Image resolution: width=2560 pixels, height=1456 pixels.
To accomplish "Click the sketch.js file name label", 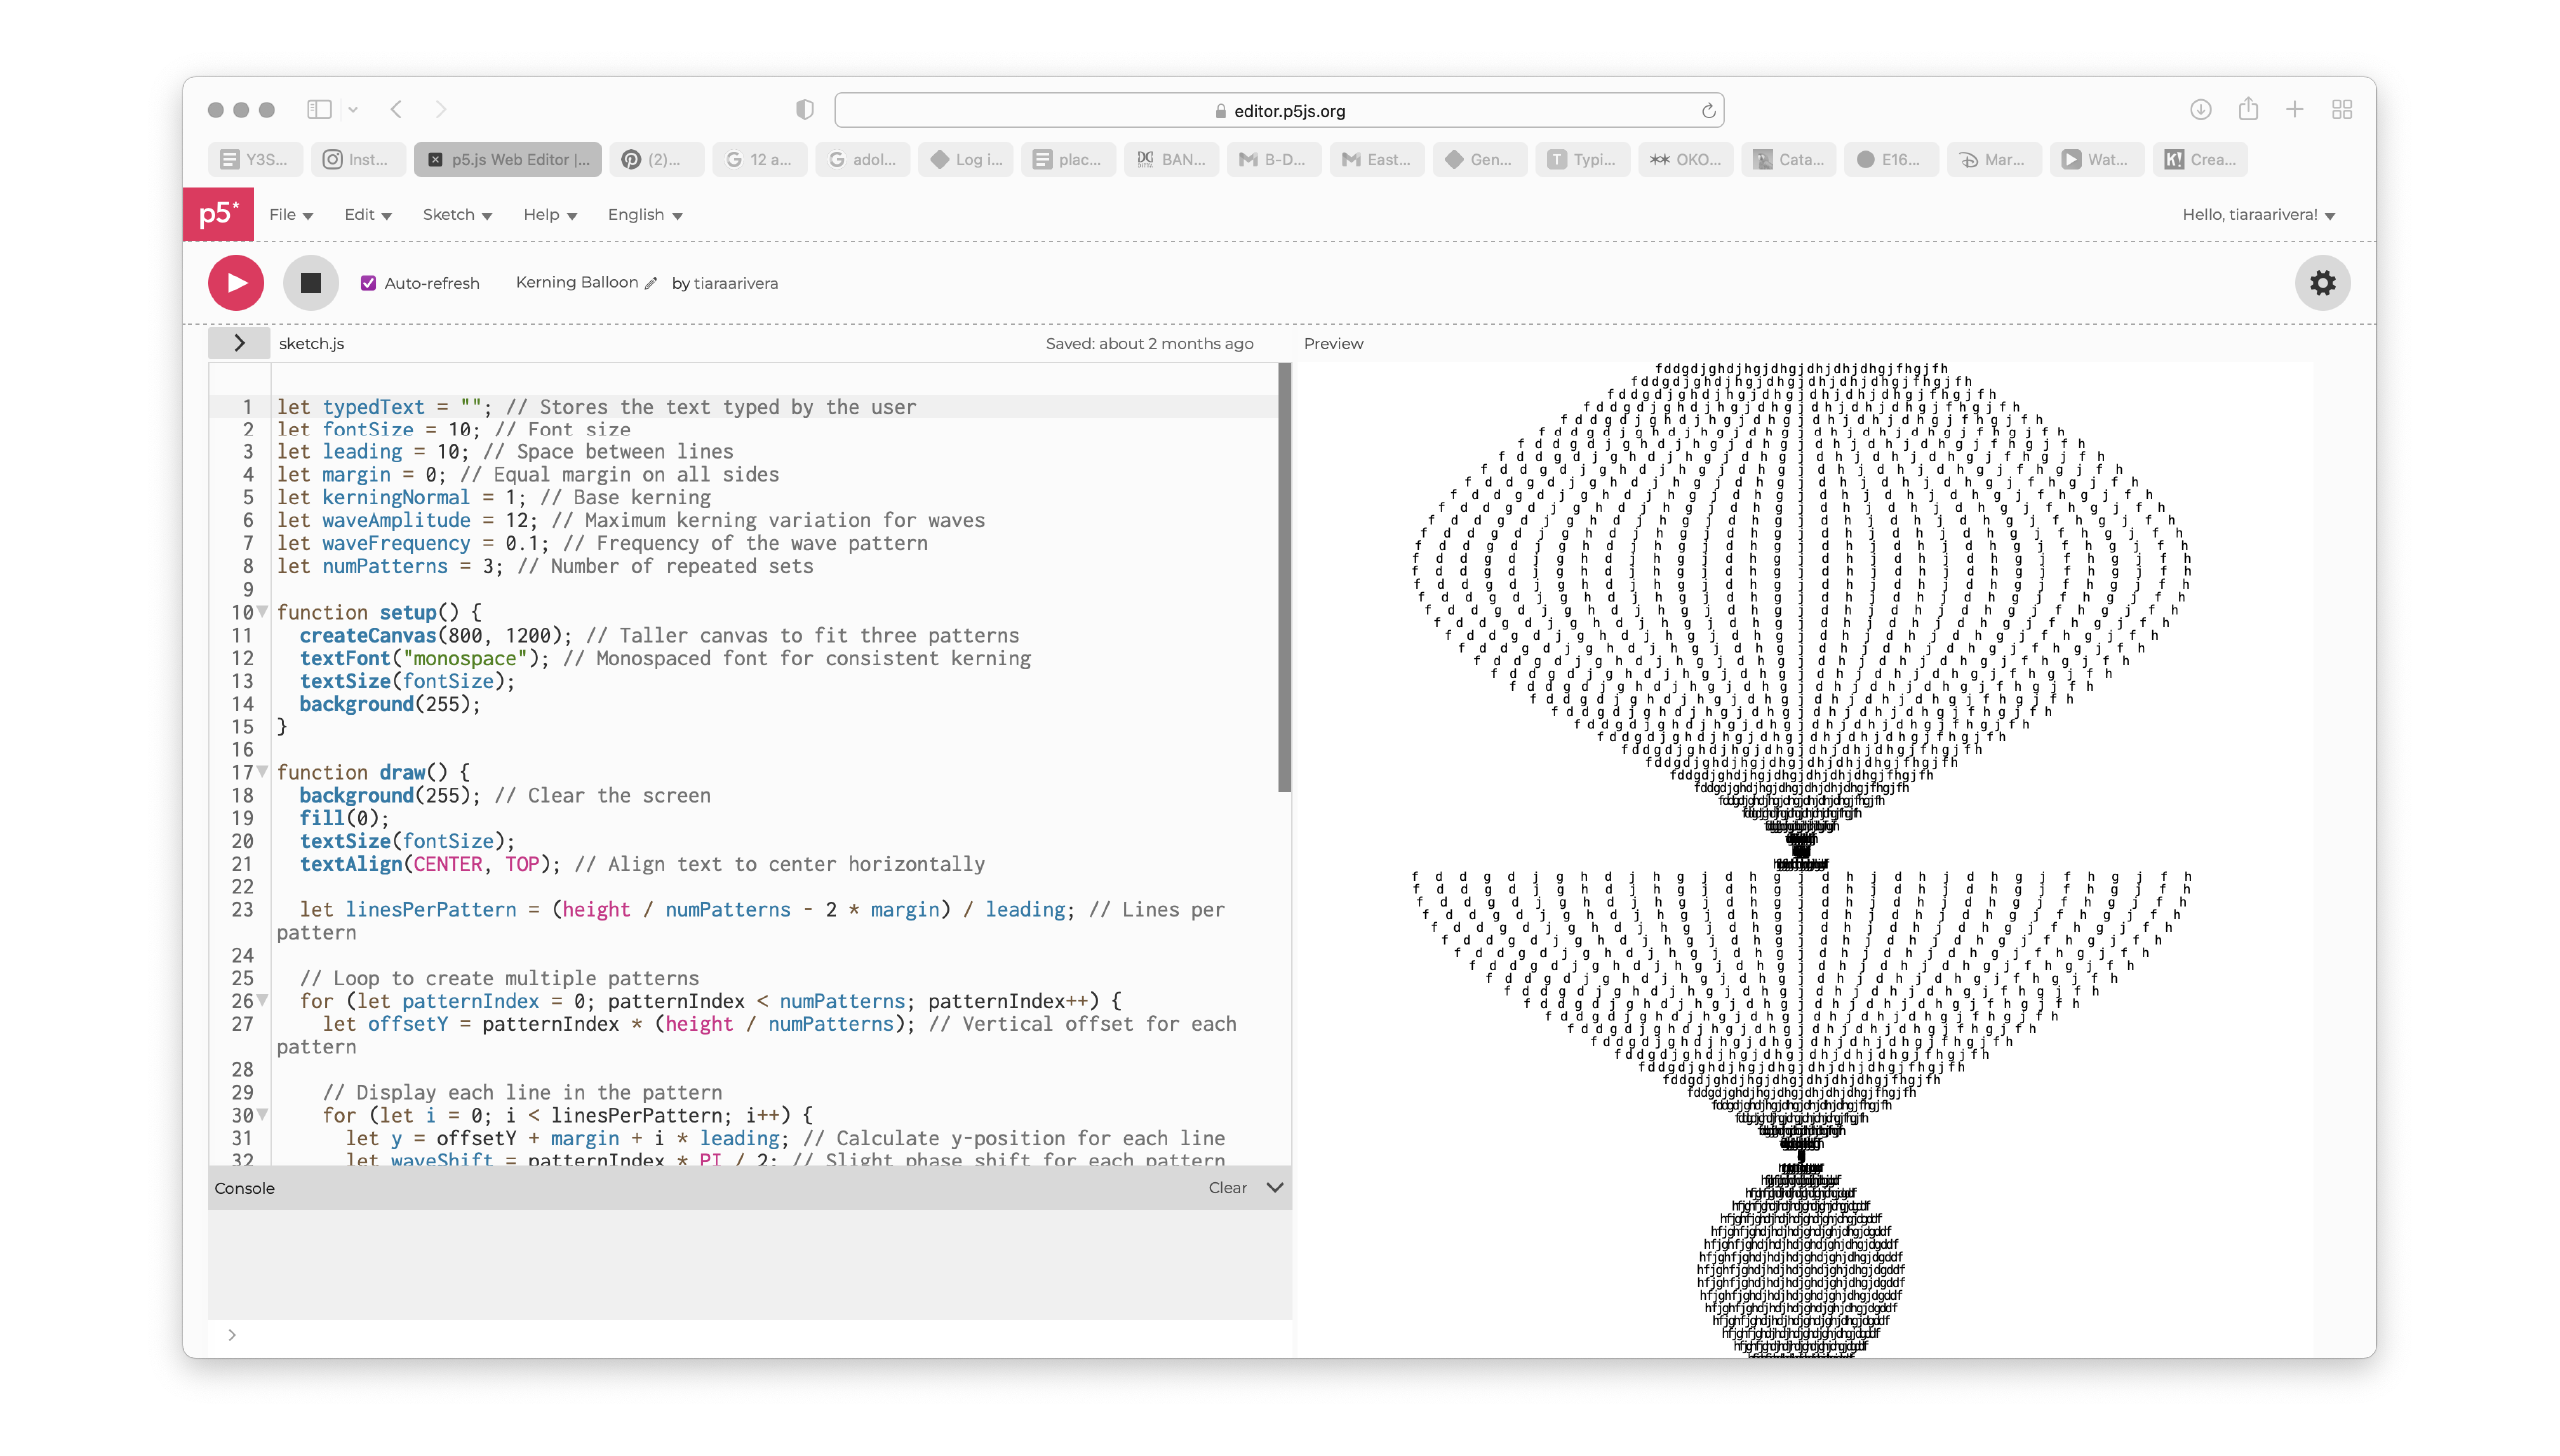I will pyautogui.click(x=311, y=343).
